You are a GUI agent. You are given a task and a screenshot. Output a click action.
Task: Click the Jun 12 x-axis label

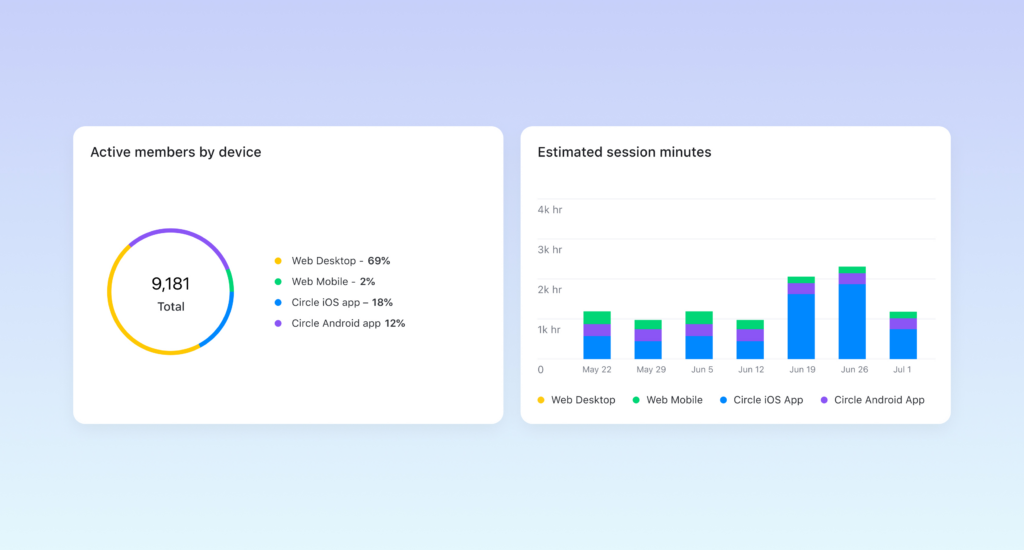click(x=750, y=370)
